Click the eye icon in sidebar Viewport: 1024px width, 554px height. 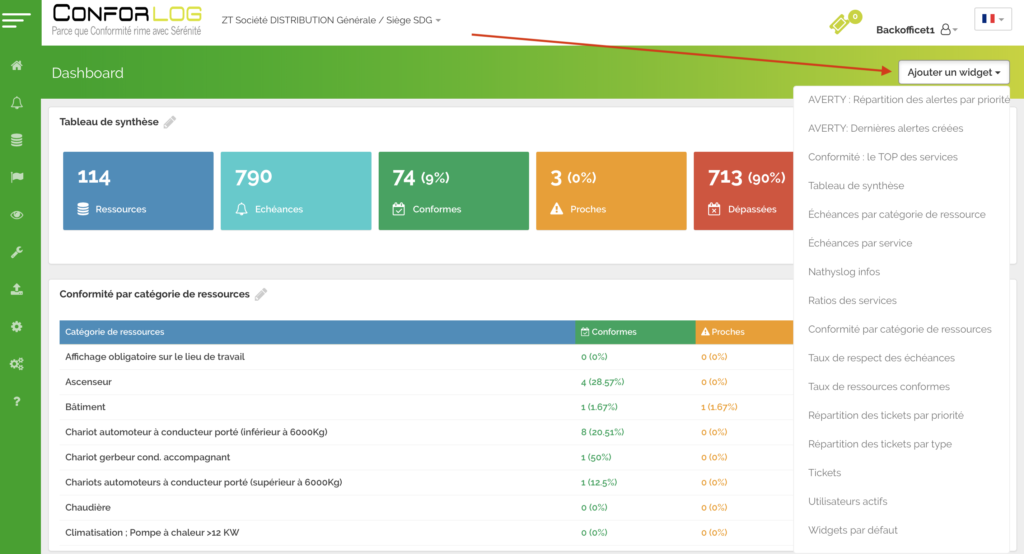17,215
